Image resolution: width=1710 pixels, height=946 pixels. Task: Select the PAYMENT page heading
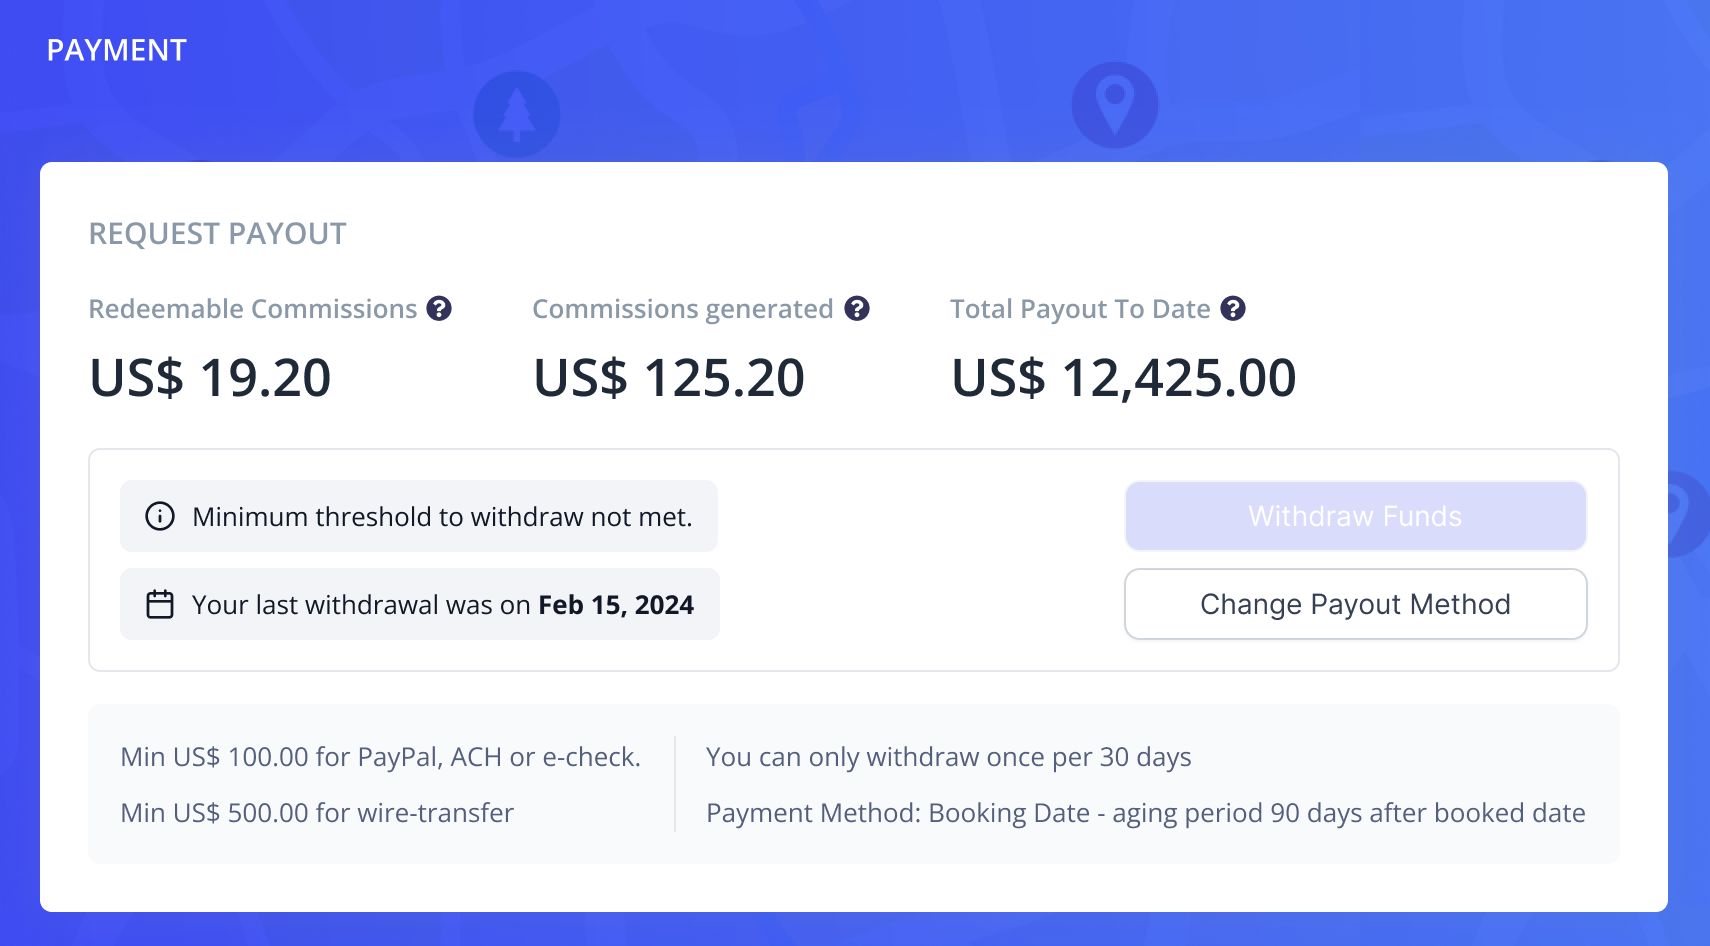click(x=117, y=50)
